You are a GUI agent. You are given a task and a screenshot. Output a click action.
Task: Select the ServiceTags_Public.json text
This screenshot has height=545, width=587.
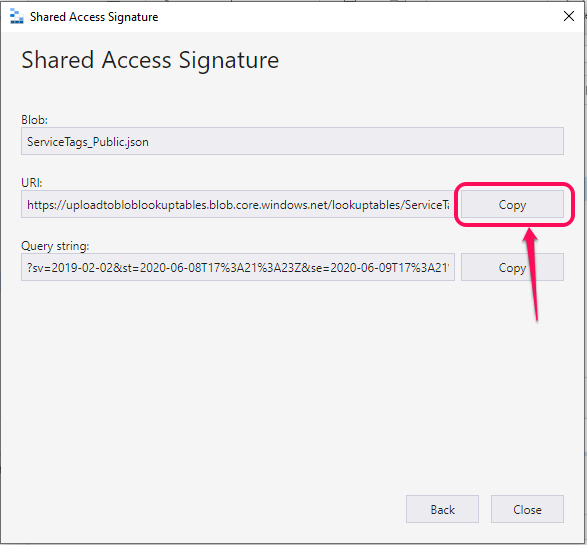[x=88, y=142]
